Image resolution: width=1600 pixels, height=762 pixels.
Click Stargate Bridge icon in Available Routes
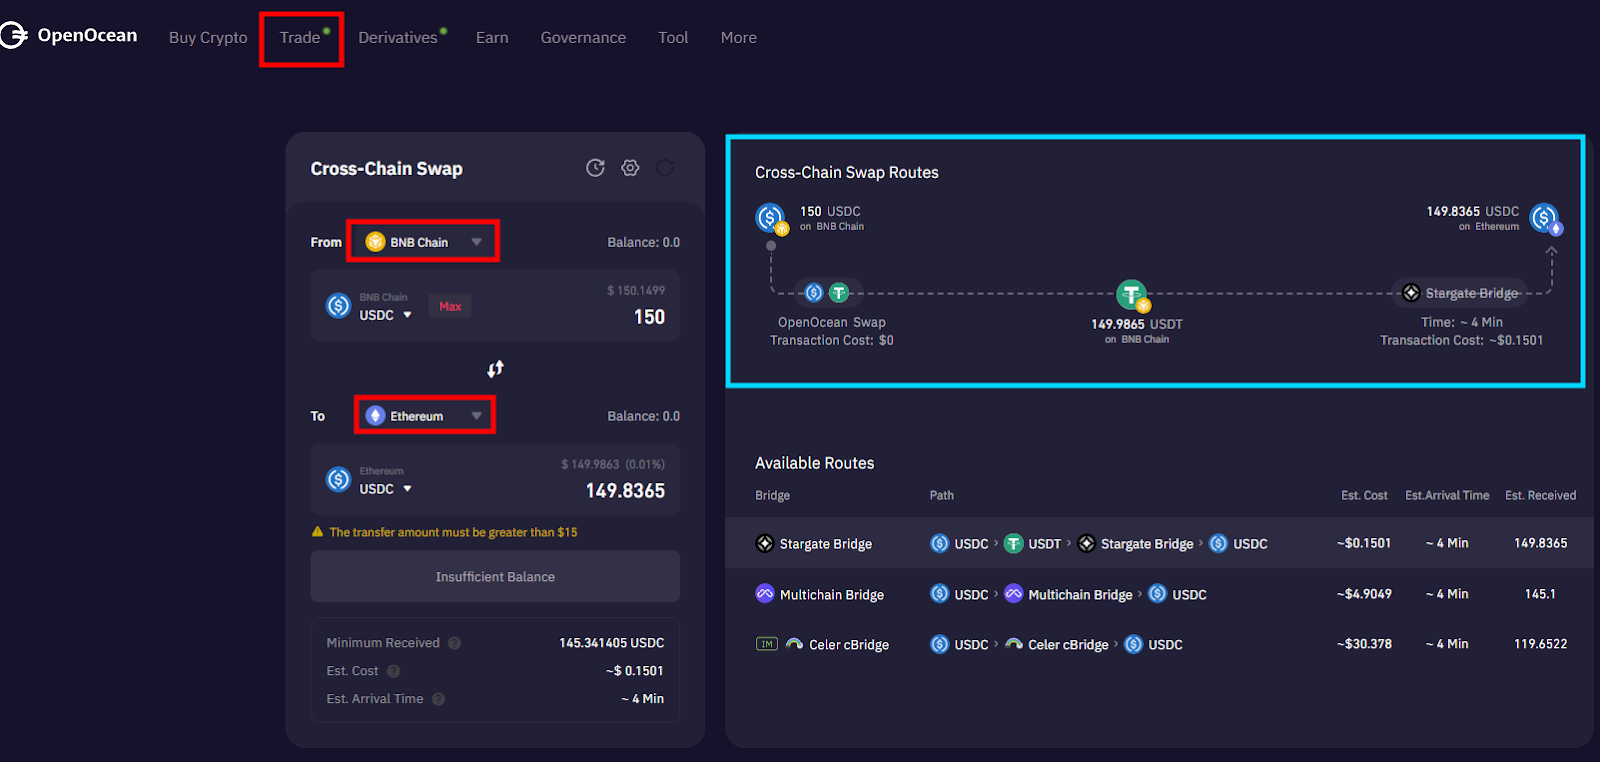tap(765, 543)
